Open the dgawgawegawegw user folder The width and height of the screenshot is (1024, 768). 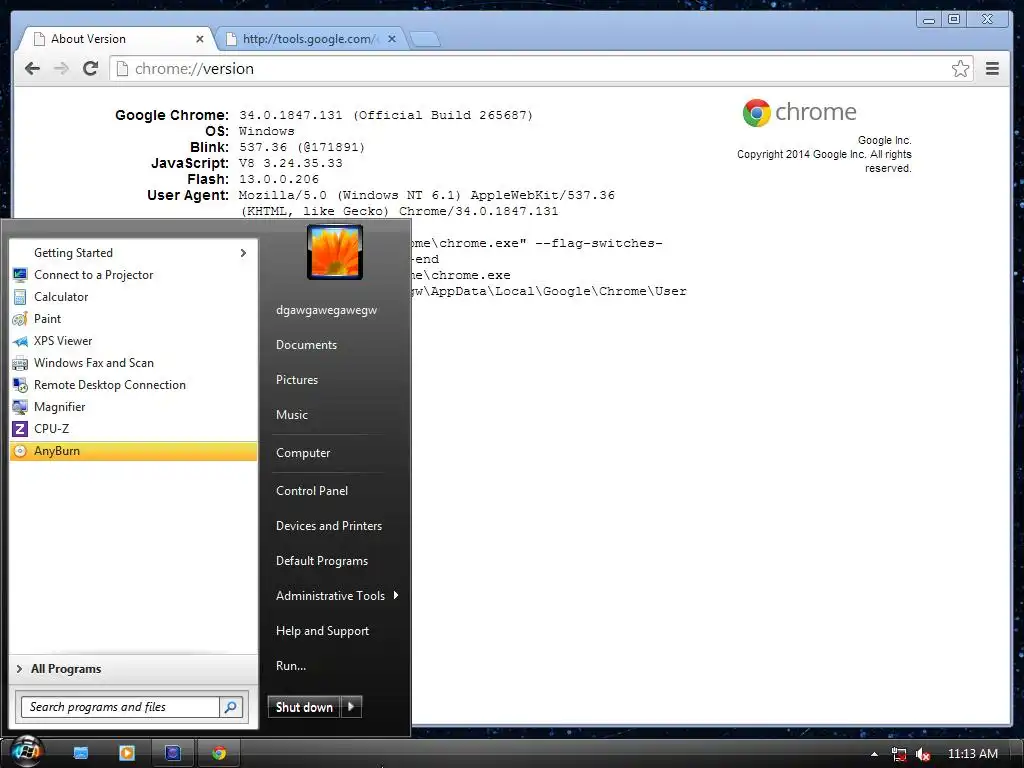[x=327, y=310]
